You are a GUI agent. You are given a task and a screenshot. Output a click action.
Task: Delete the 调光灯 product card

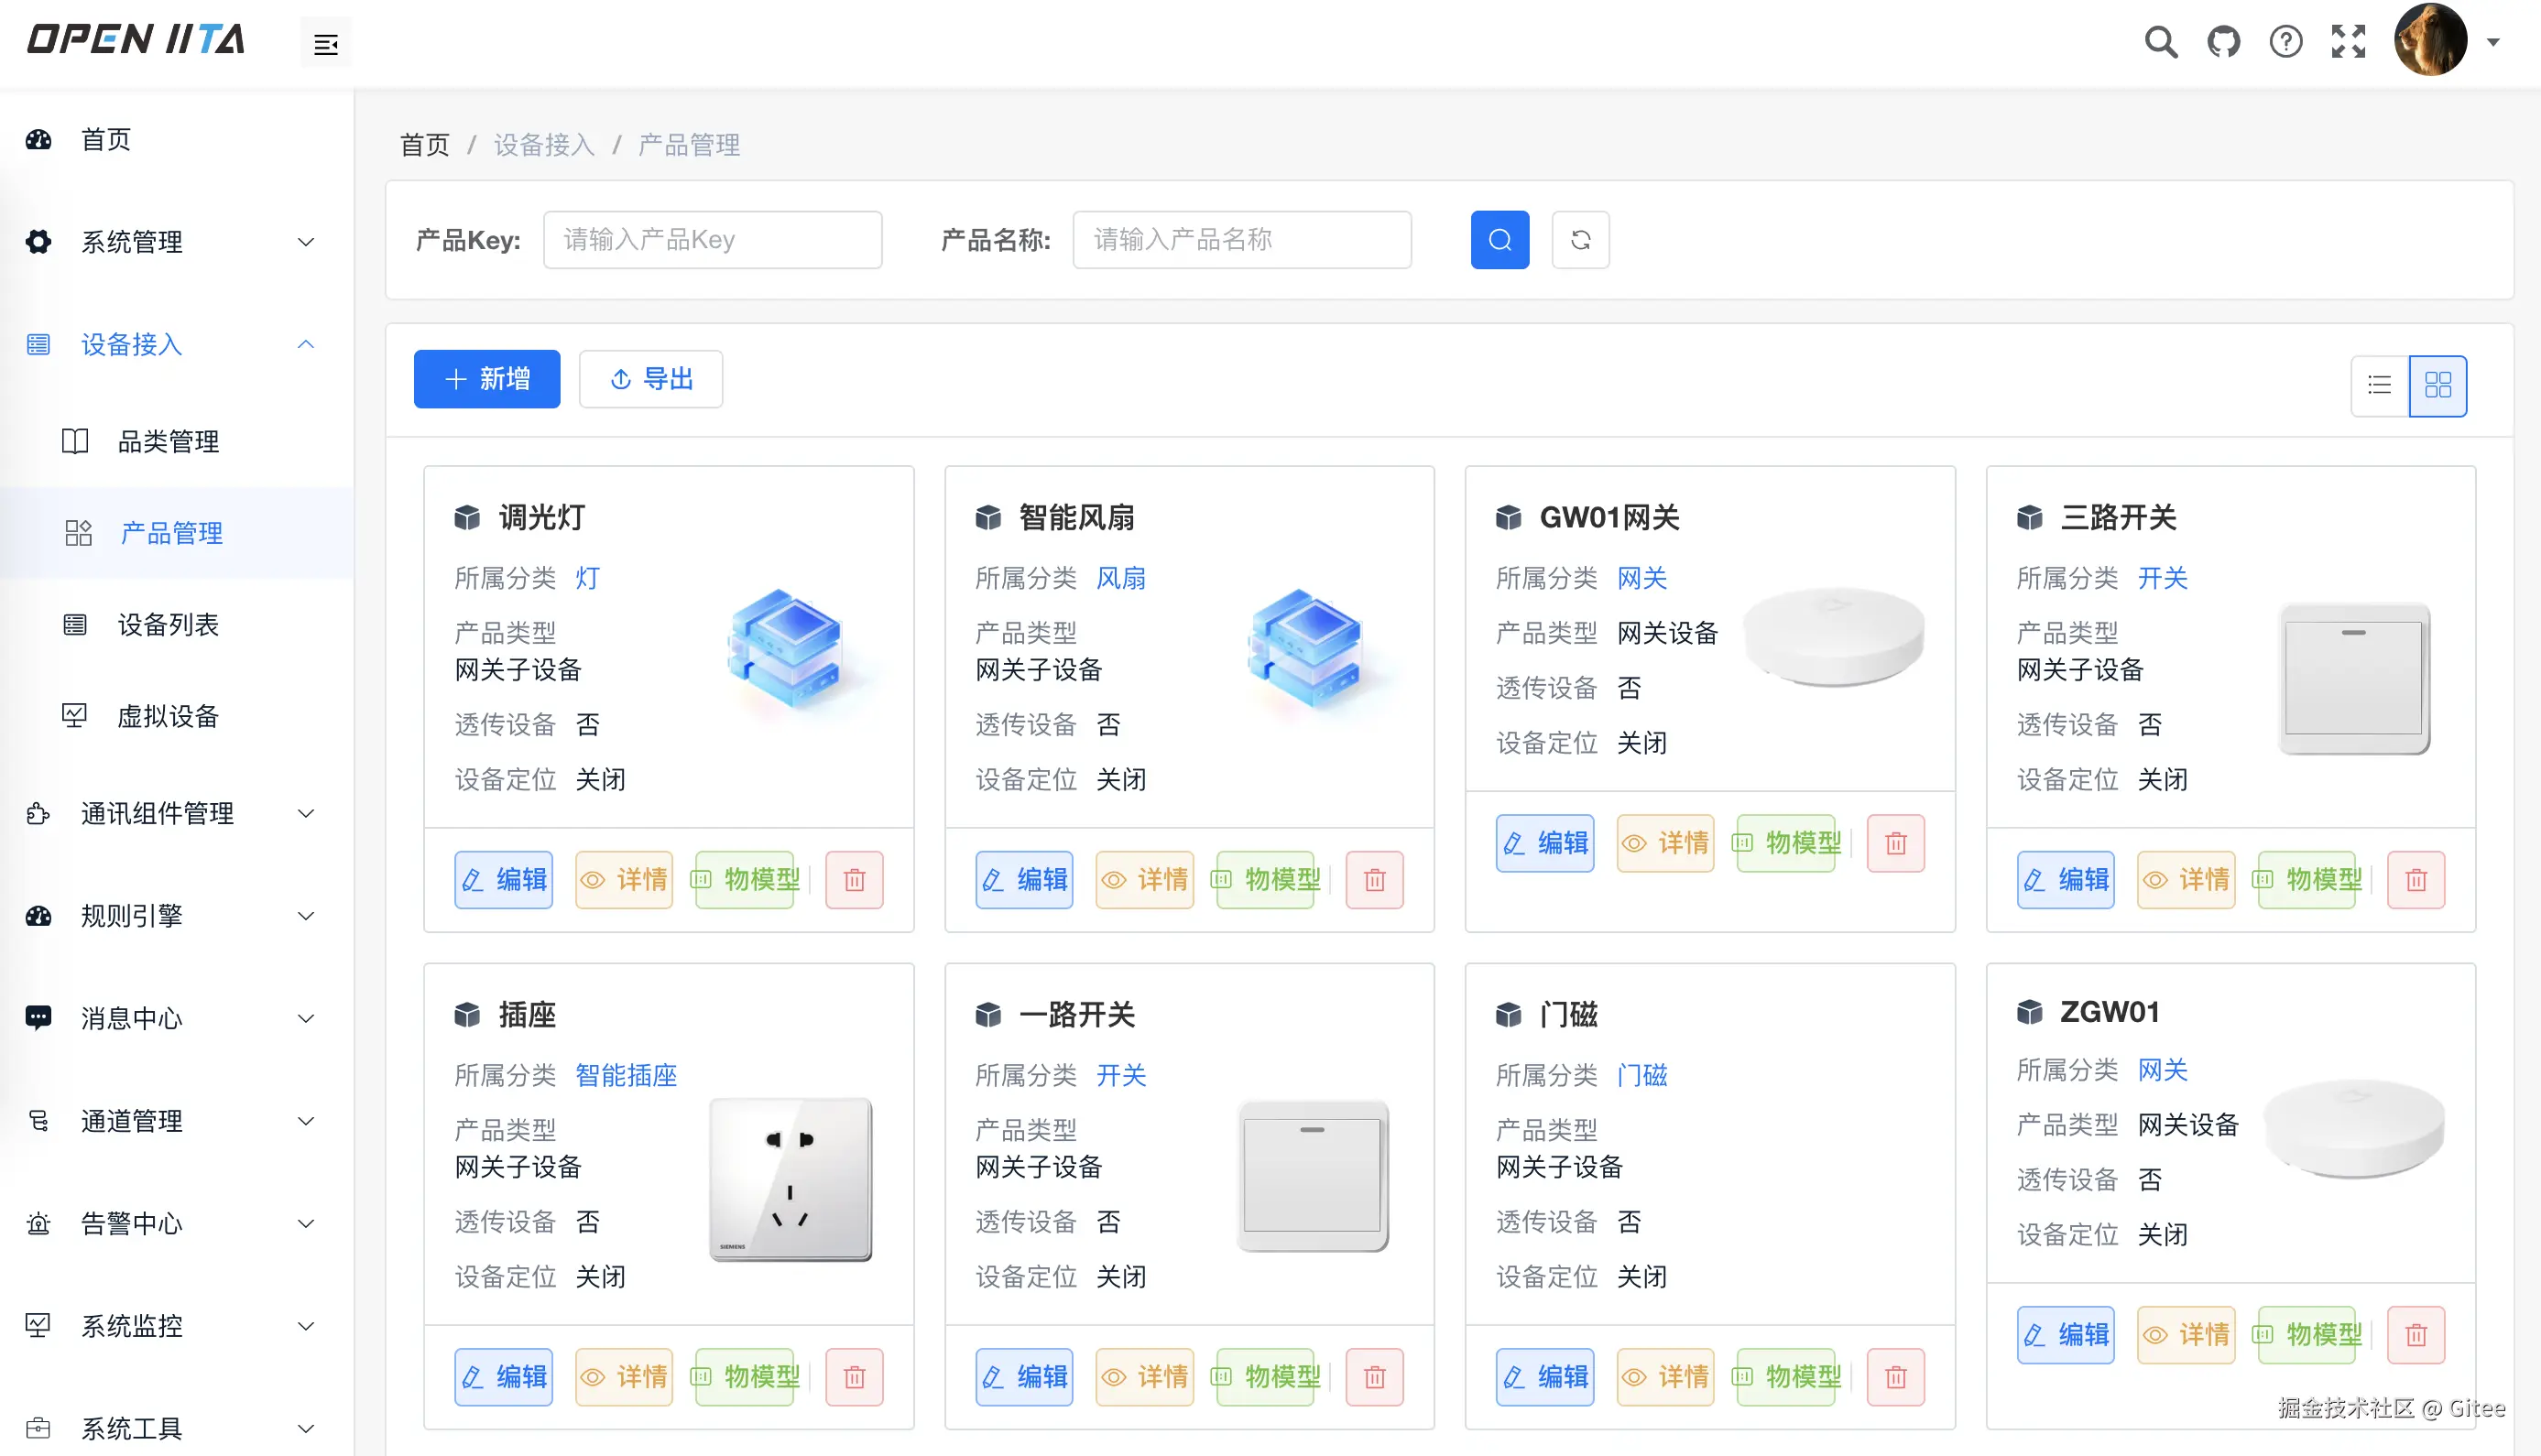coord(854,880)
